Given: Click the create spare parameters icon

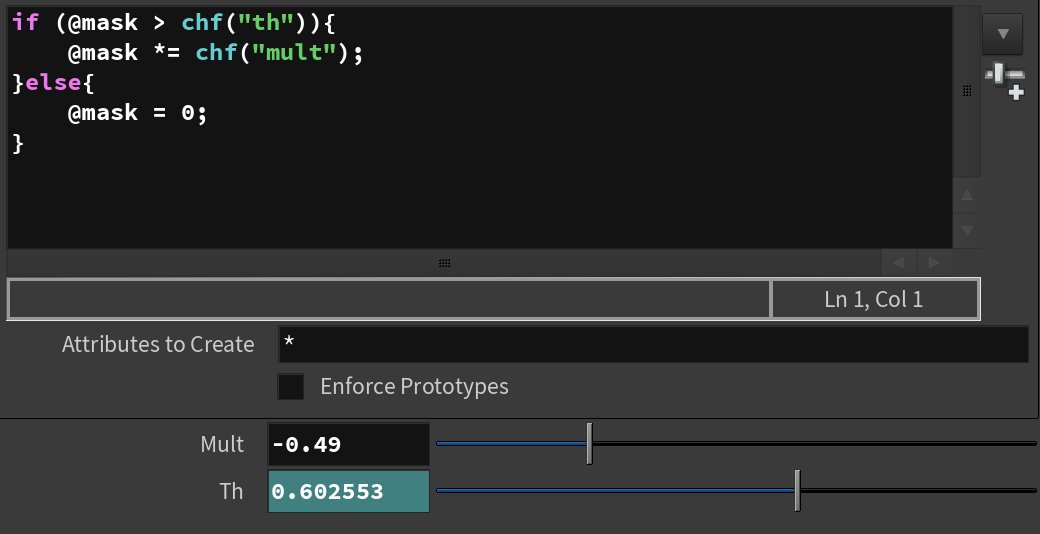Looking at the screenshot, I should [x=1005, y=81].
